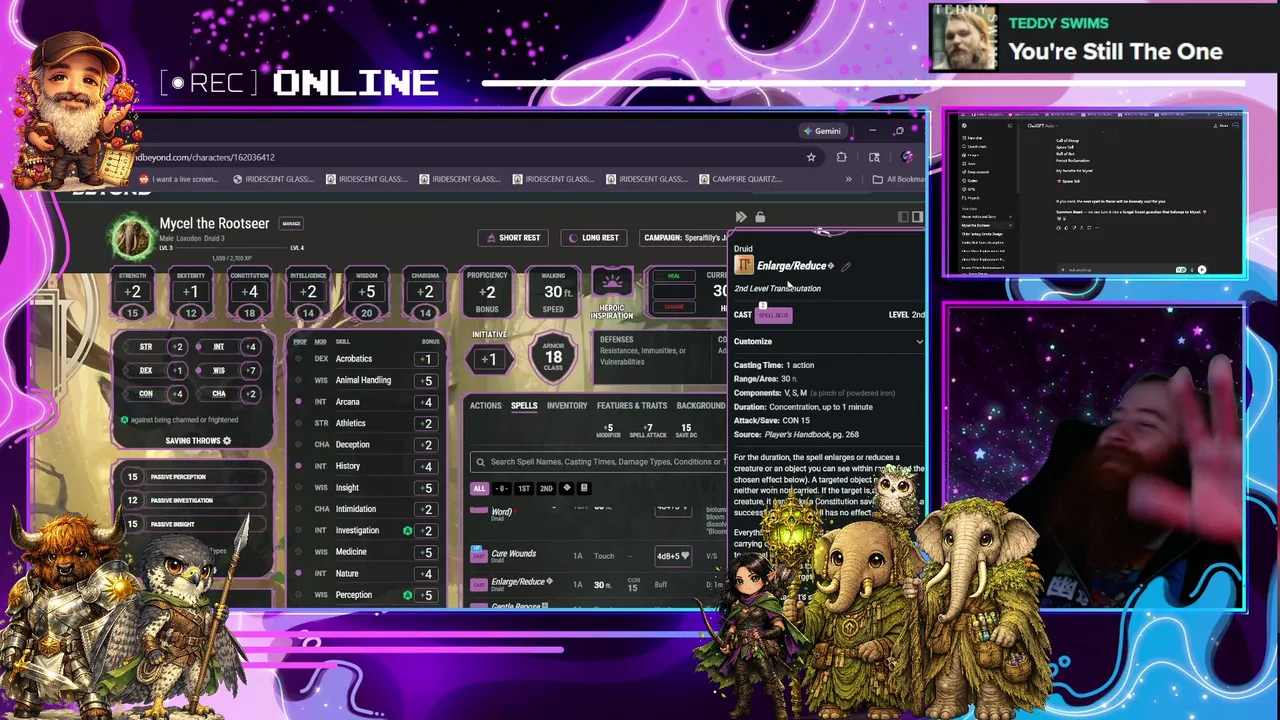The width and height of the screenshot is (1280, 720).
Task: Click the Short Rest button
Action: click(x=514, y=238)
